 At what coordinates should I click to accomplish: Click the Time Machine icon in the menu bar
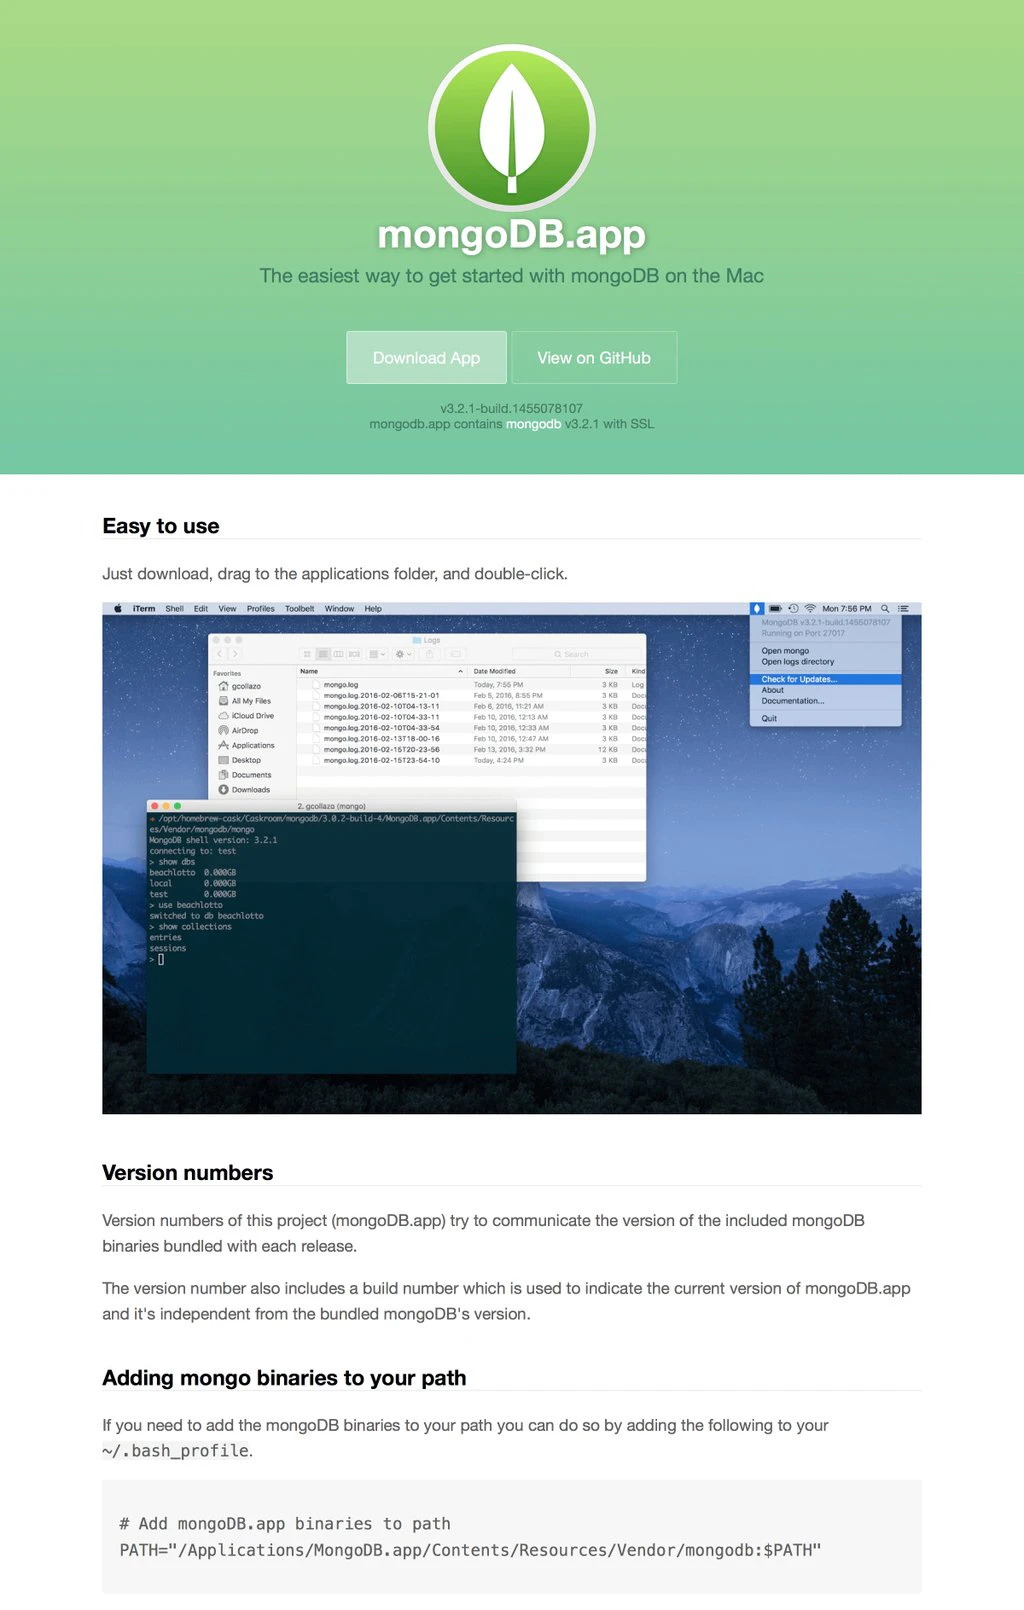[x=793, y=608]
